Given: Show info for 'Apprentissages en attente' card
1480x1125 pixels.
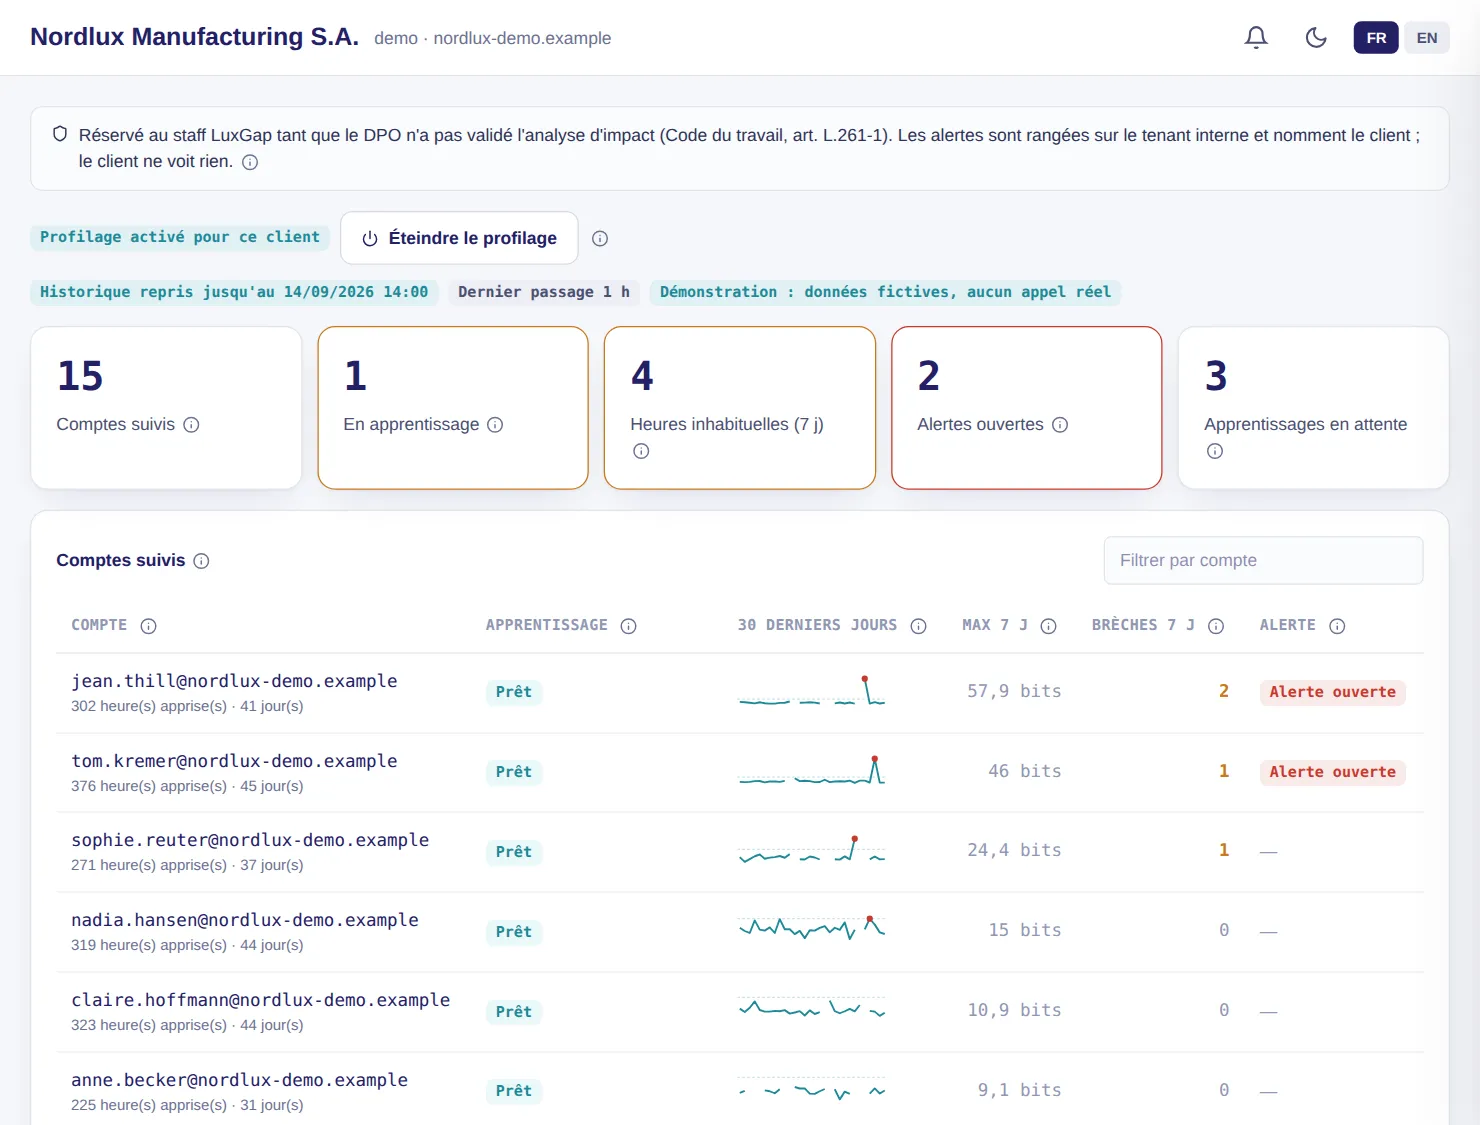Looking at the screenshot, I should (1215, 451).
